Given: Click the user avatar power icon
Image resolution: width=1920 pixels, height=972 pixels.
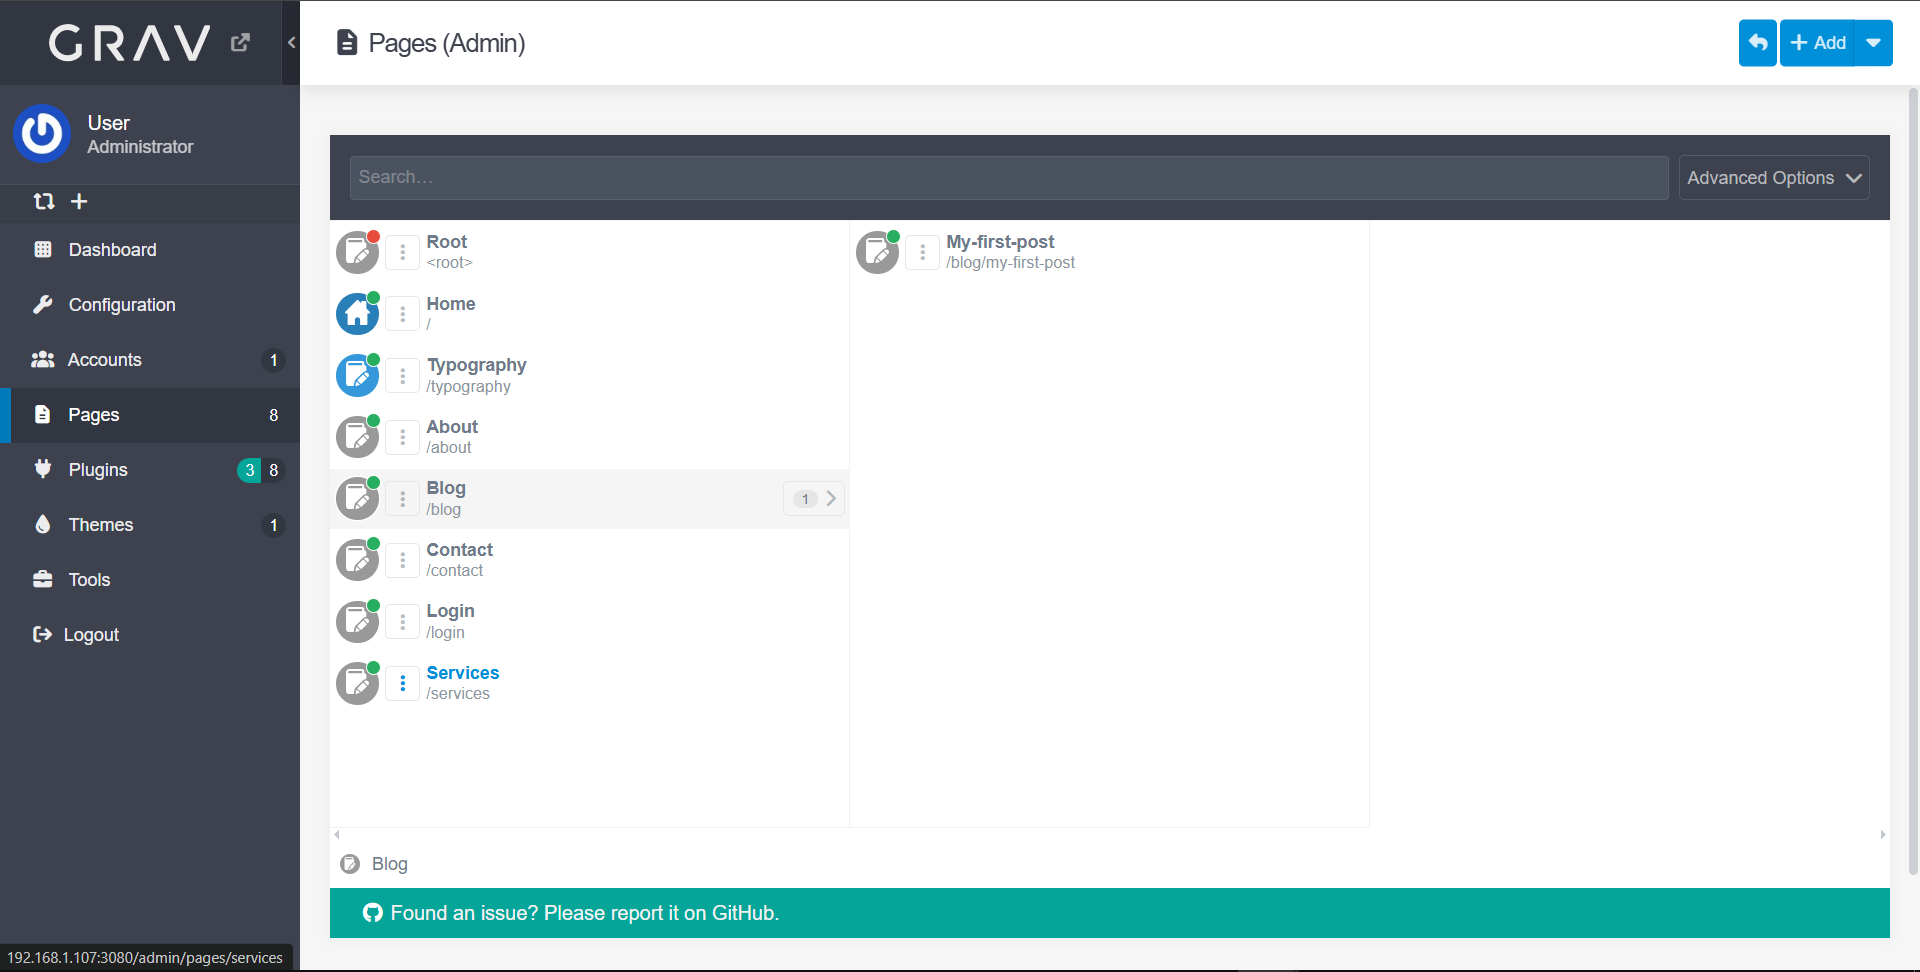Looking at the screenshot, I should (x=42, y=134).
